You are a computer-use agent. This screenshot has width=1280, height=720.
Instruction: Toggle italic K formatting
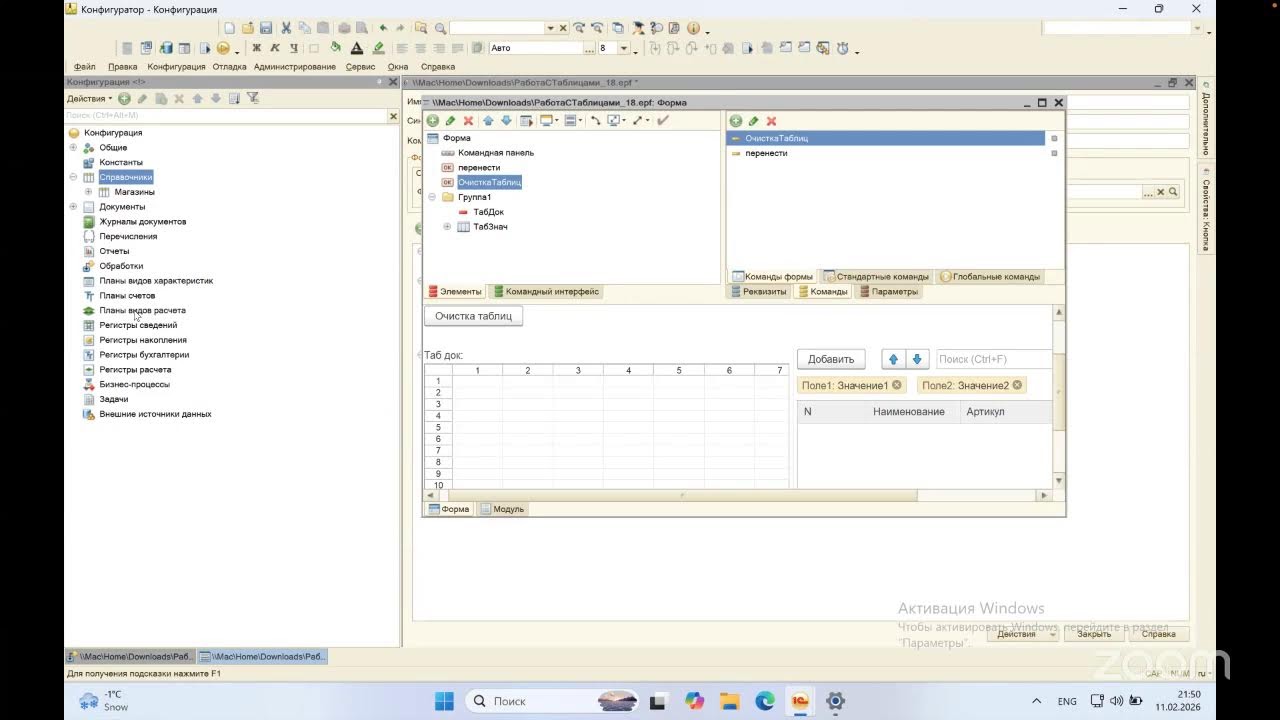pyautogui.click(x=275, y=48)
